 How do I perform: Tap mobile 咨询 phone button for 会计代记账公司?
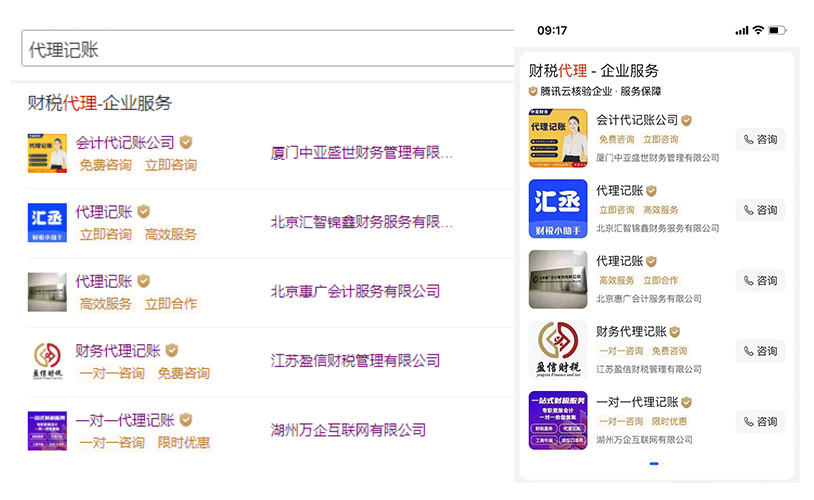pos(761,140)
